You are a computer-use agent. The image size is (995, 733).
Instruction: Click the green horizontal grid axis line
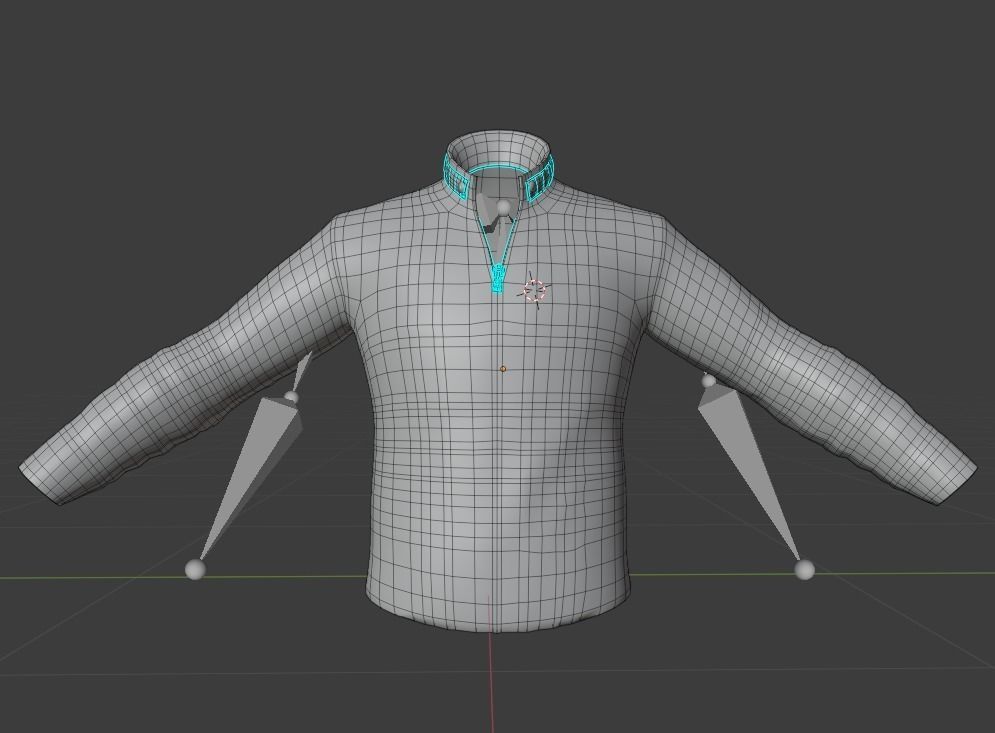click(900, 574)
